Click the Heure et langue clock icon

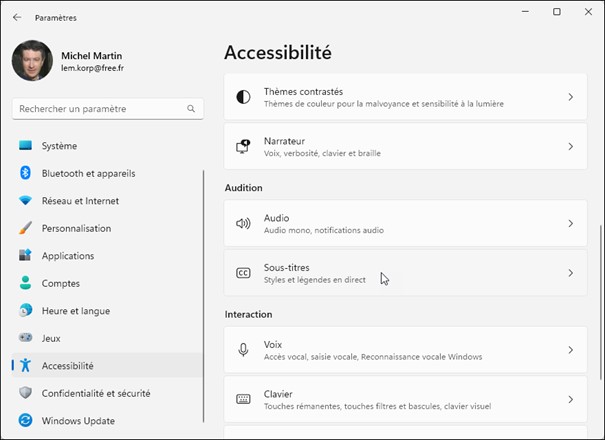coord(25,311)
